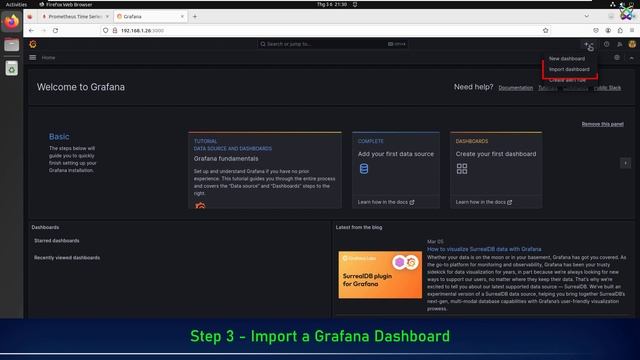The width and height of the screenshot is (640, 360).
Task: Click the SurrealDB plugin blog thumbnail
Action: pyautogui.click(x=380, y=275)
